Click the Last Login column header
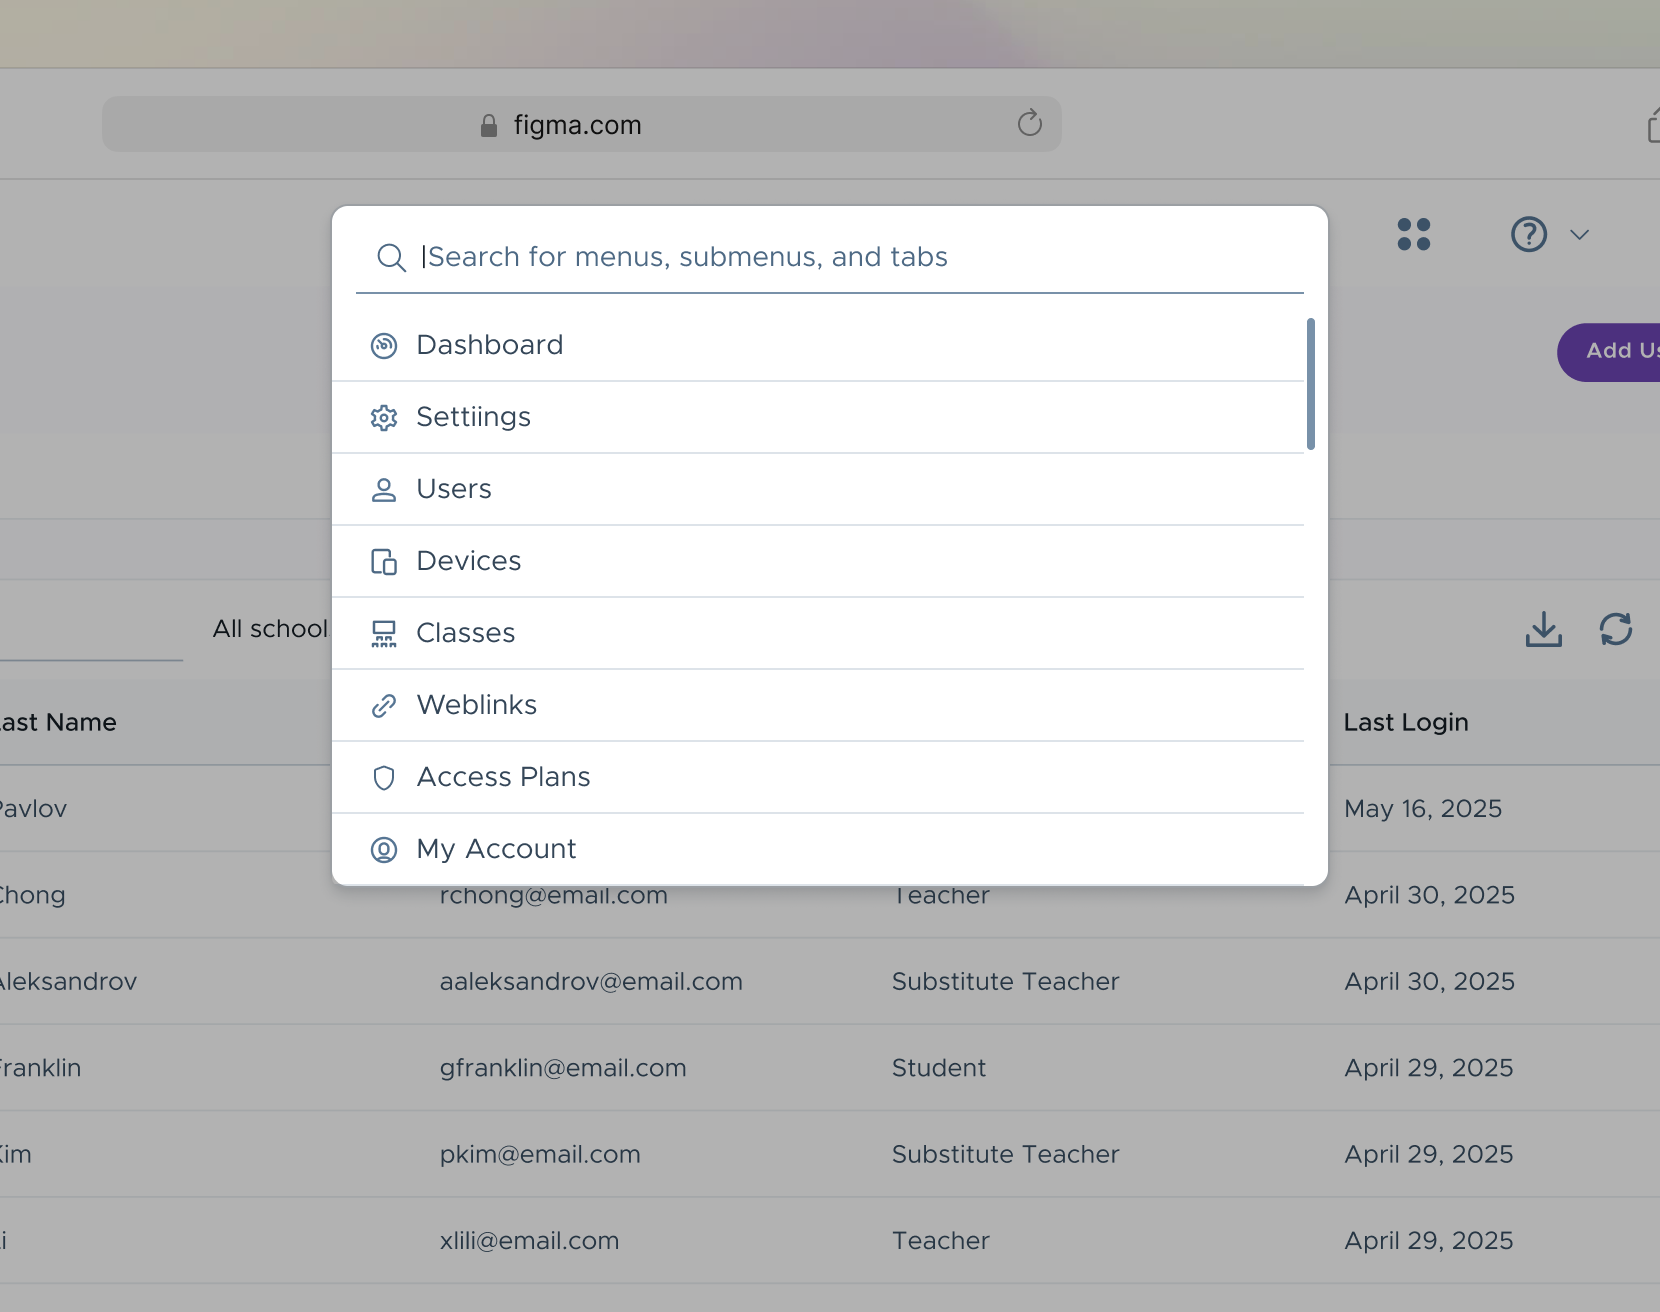Viewport: 1660px width, 1312px height. [1405, 722]
